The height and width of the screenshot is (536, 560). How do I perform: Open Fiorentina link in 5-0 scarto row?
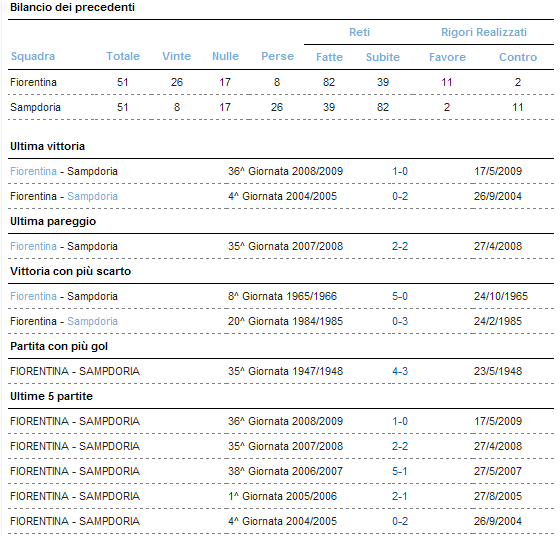click(x=33, y=296)
